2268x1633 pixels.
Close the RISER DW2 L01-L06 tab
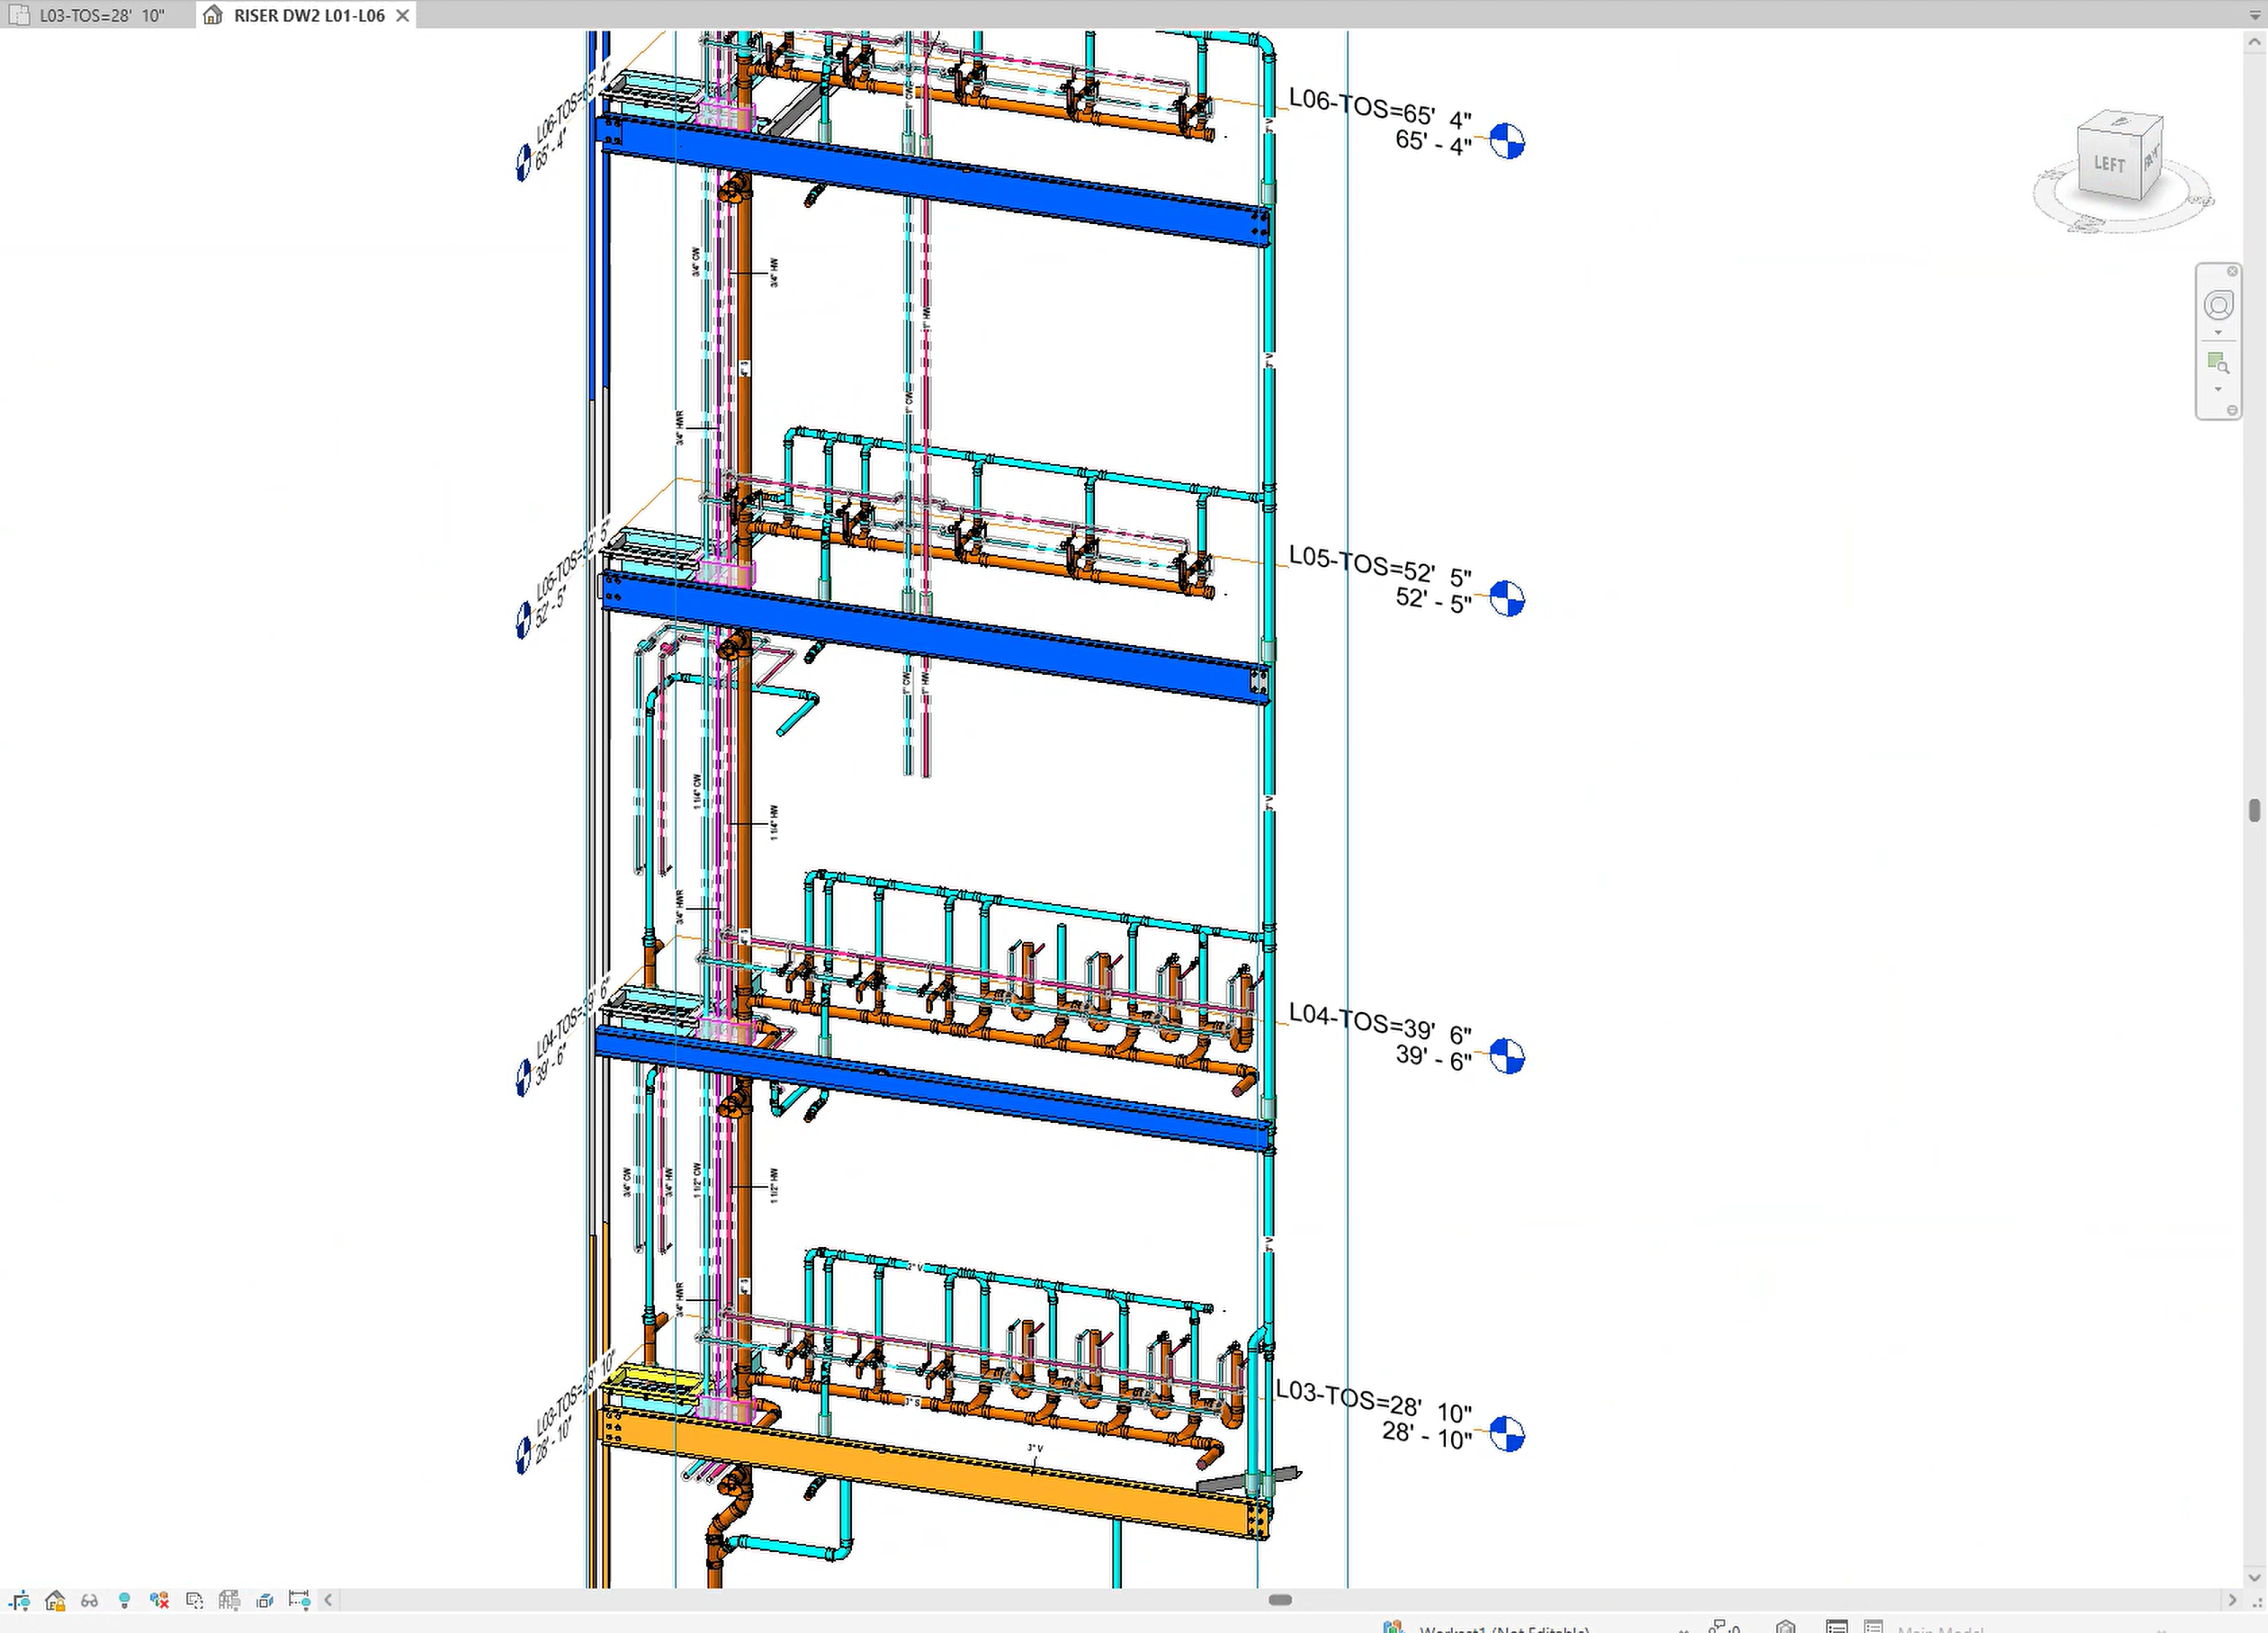(402, 15)
